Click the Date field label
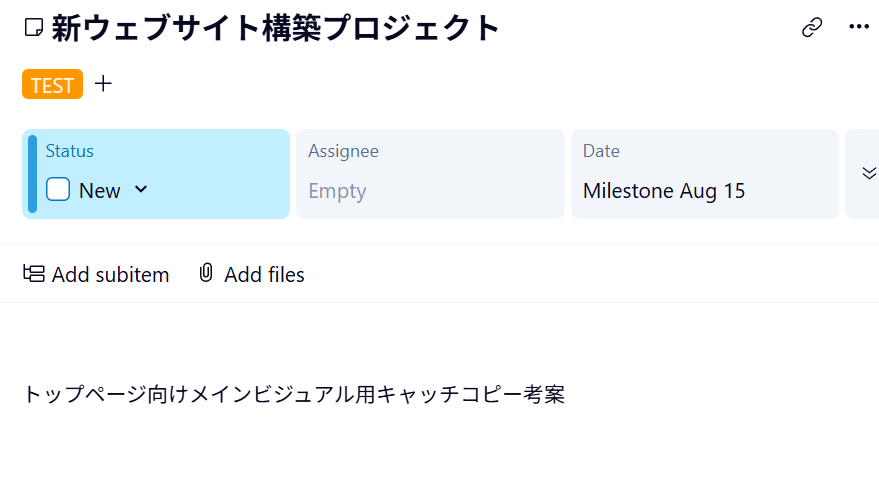The width and height of the screenshot is (879, 481). click(601, 151)
